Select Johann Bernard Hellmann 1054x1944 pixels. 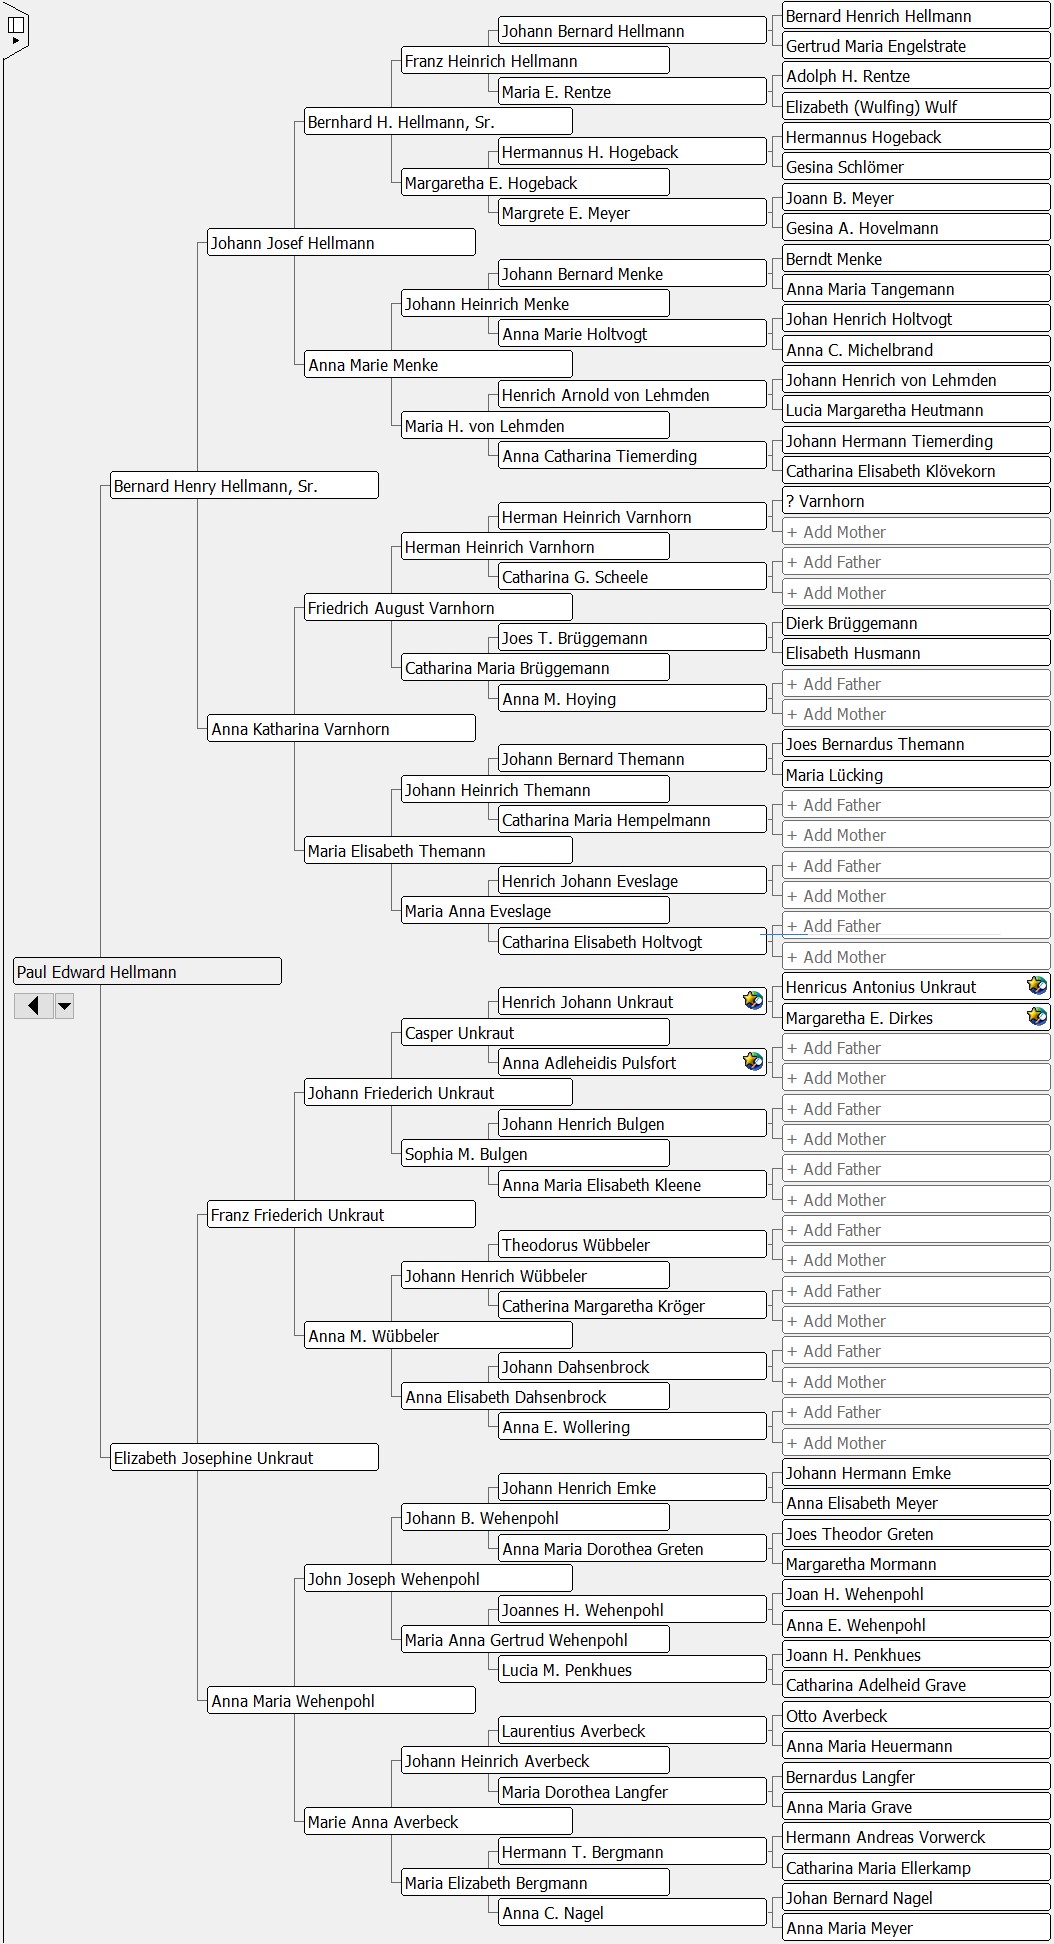pos(632,30)
